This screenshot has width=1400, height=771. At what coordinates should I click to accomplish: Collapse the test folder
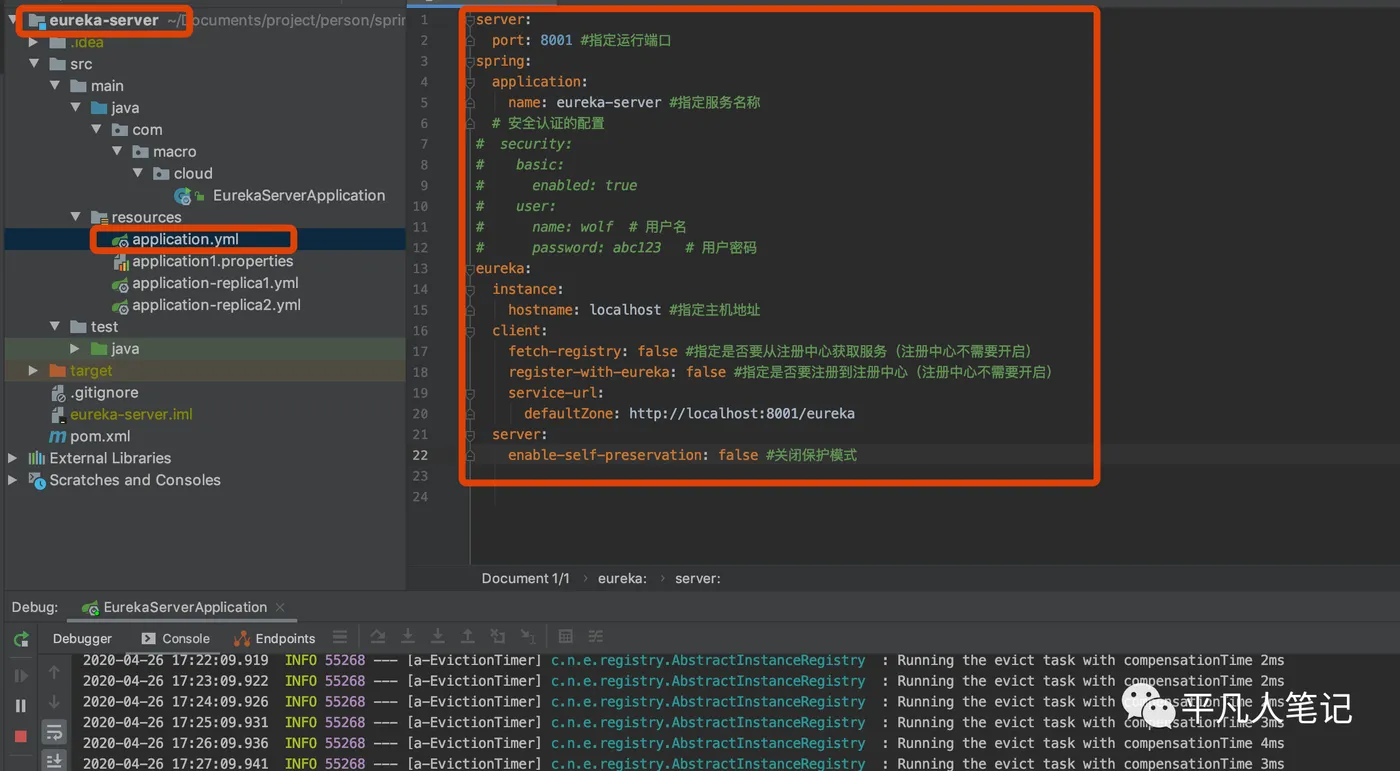click(55, 327)
